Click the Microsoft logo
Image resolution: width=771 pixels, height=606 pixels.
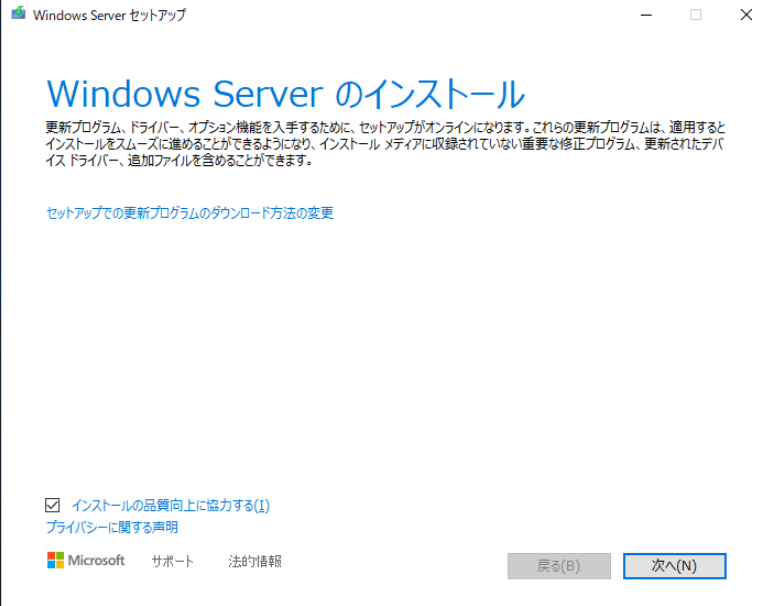pos(86,560)
